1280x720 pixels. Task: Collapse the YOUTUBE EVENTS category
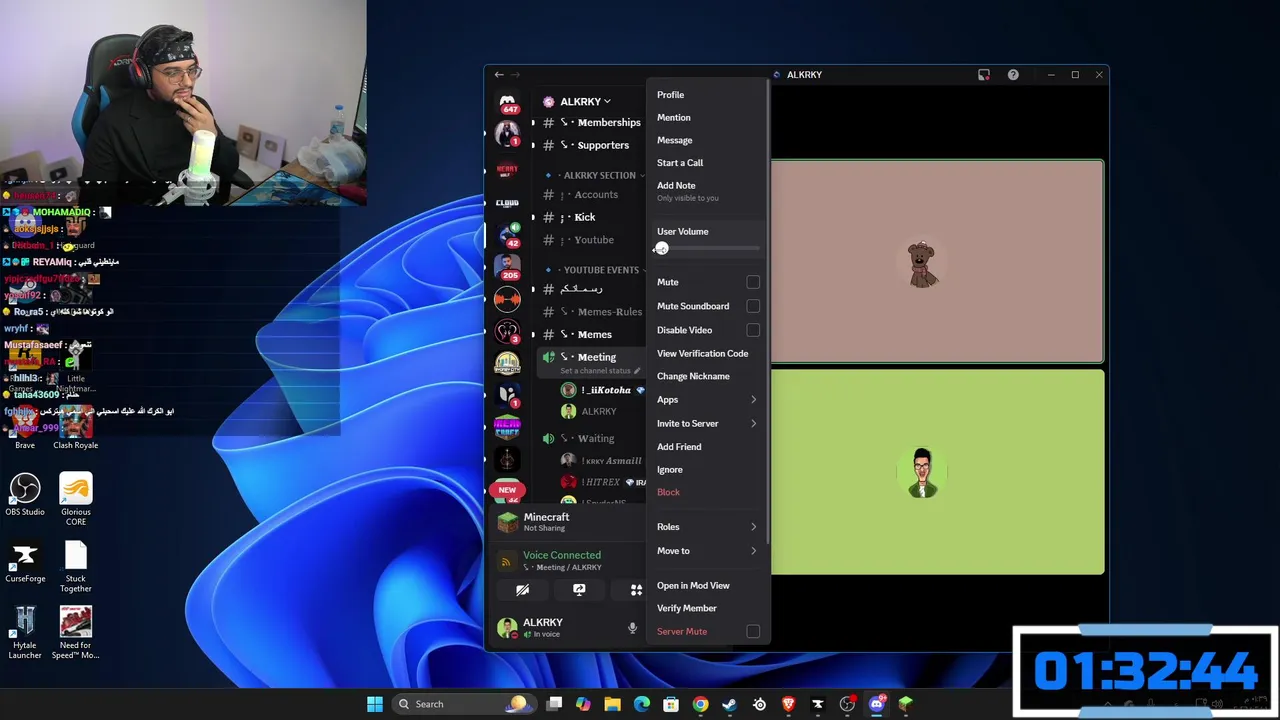click(600, 270)
